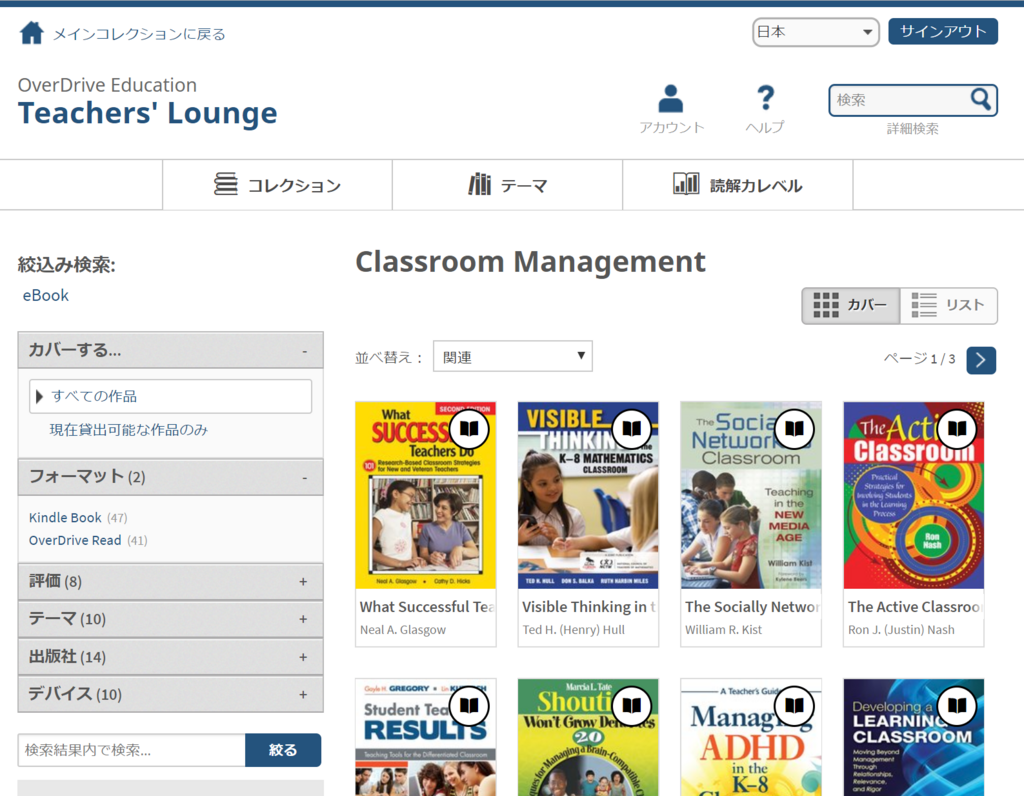Click メインコレクションに戻る link

[x=138, y=34]
